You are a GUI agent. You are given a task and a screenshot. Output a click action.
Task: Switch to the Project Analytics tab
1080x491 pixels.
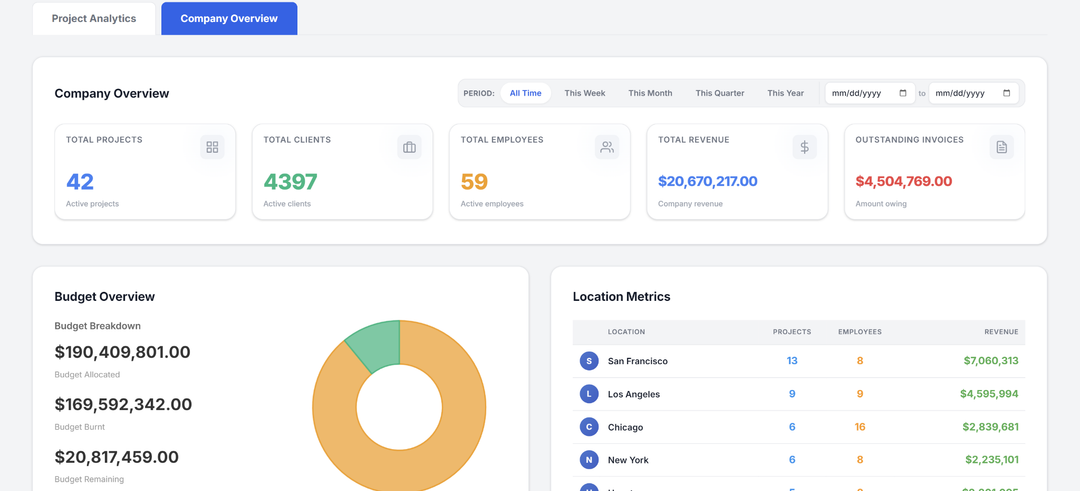click(94, 19)
